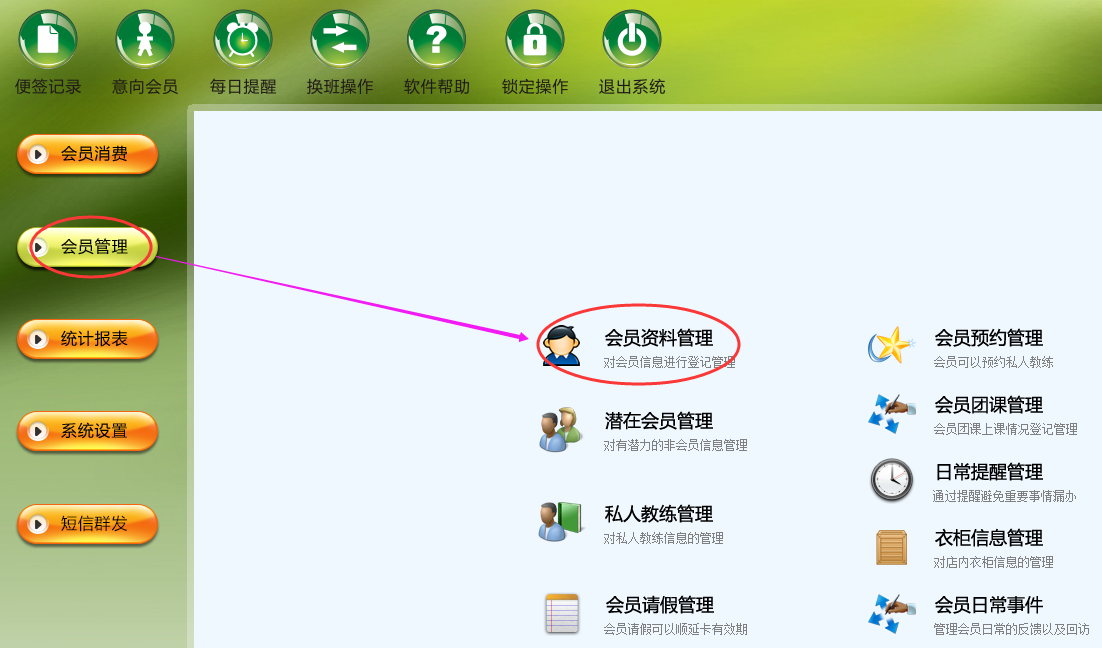Click the 短信群发 sidebar button

click(x=87, y=524)
